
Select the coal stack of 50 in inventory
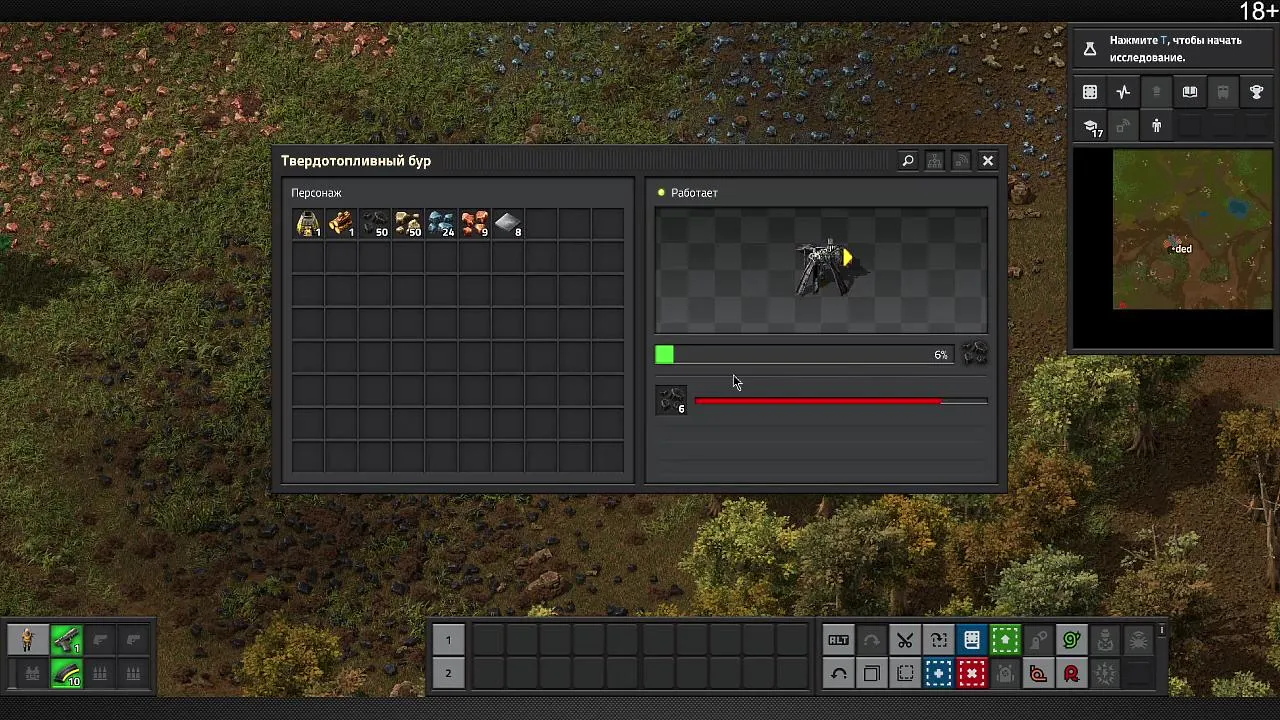(375, 224)
